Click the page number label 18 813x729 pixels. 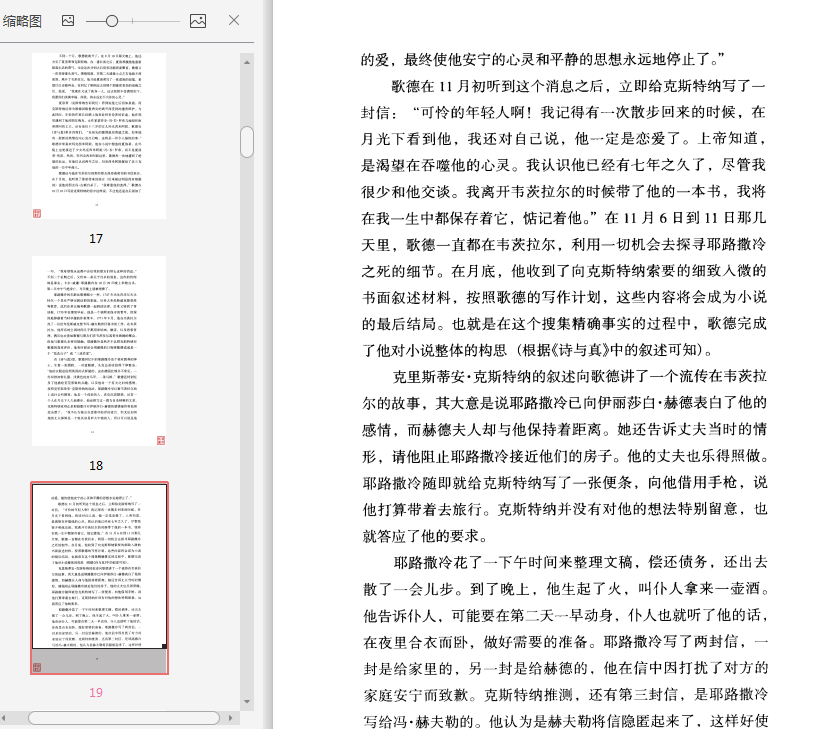96,466
